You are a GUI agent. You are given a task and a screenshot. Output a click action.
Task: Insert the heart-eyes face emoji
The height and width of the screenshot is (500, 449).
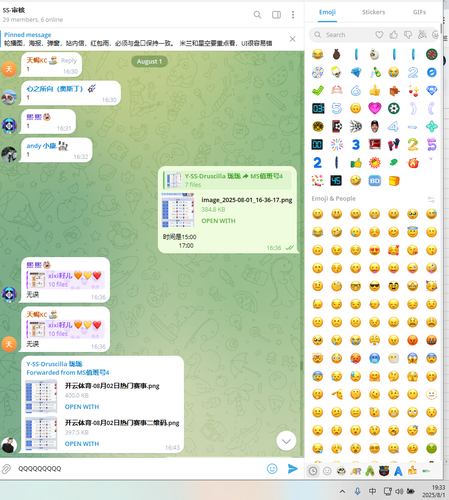pos(374,250)
